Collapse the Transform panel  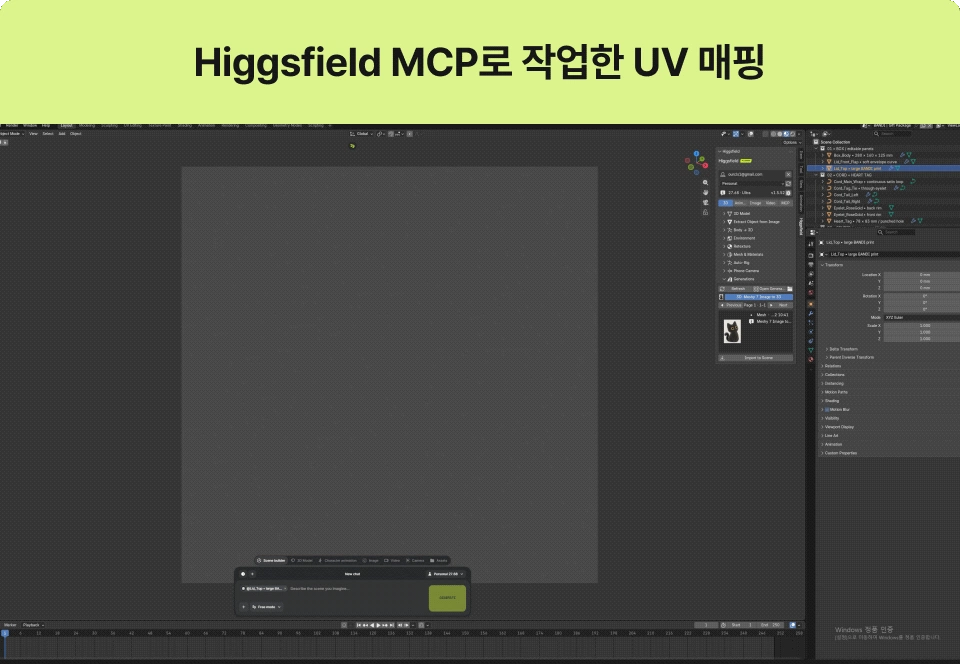click(834, 265)
